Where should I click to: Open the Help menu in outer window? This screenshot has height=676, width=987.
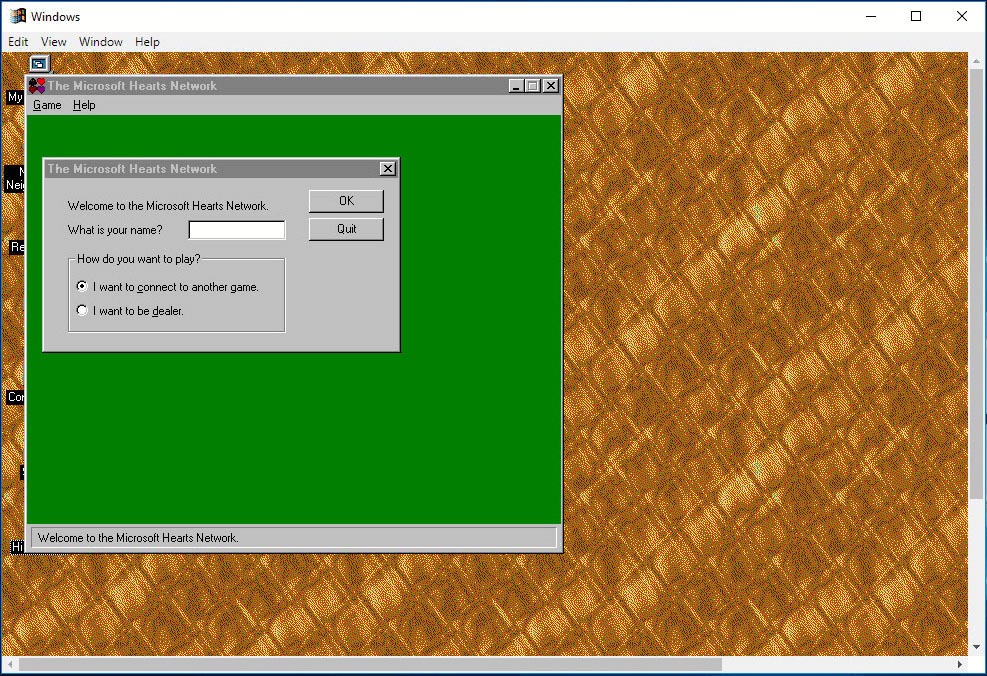click(147, 42)
